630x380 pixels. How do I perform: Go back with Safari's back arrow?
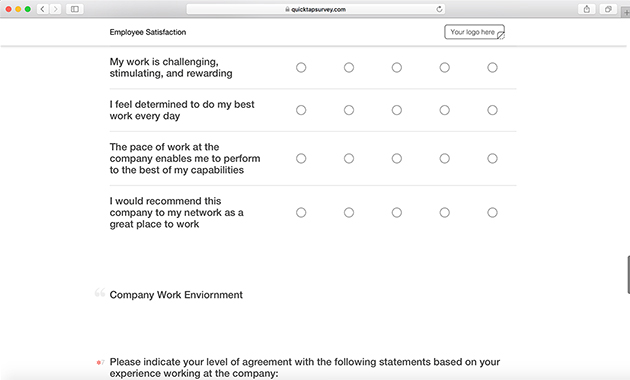coord(43,9)
